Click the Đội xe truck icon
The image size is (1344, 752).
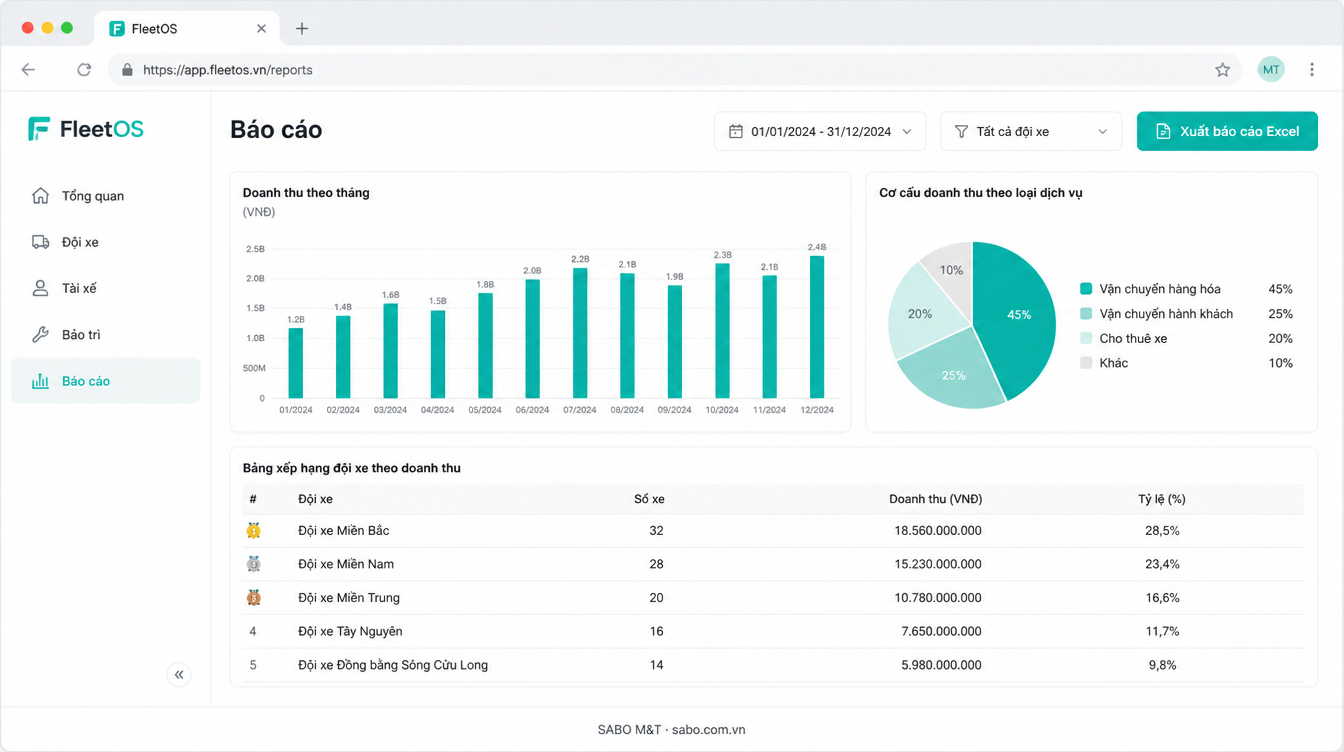click(x=40, y=242)
